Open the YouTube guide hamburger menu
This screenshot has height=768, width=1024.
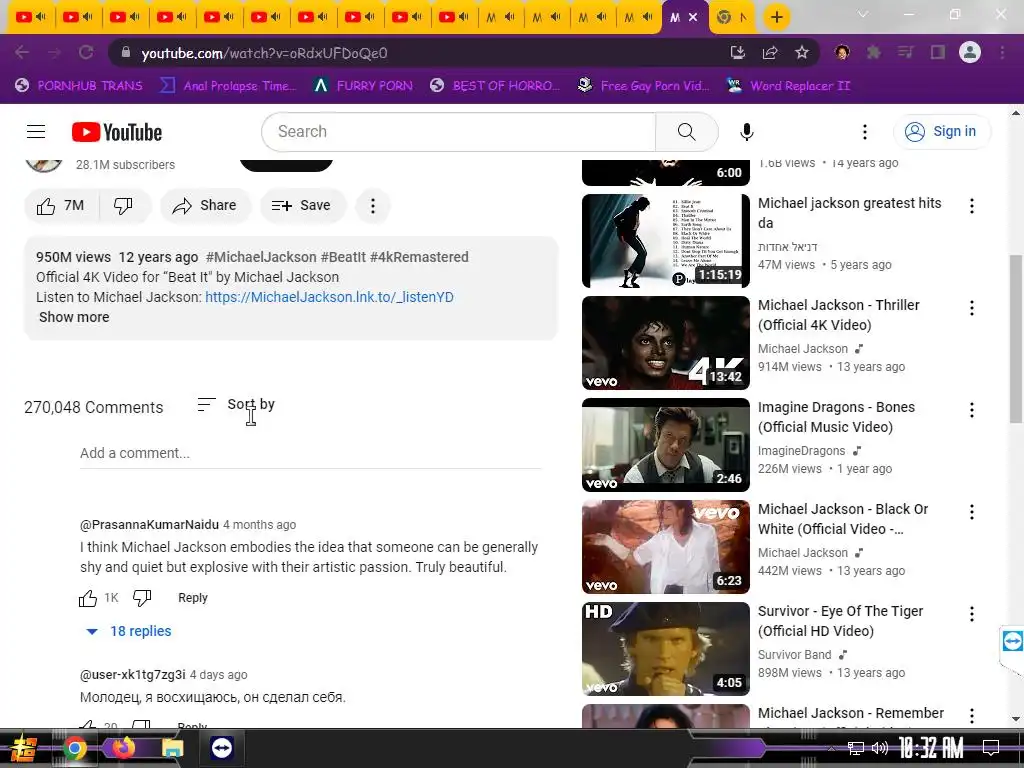(x=36, y=132)
